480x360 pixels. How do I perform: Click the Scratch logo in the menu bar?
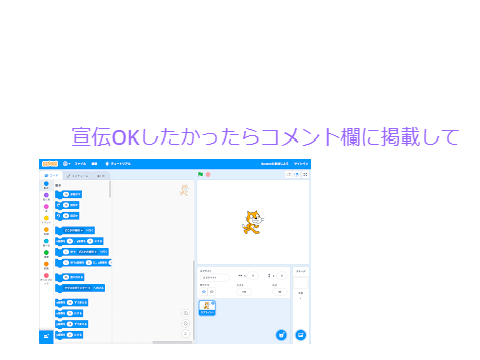[50, 164]
